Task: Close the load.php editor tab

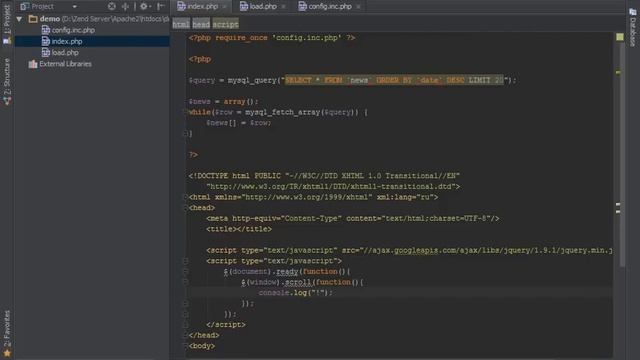Action: tap(283, 7)
